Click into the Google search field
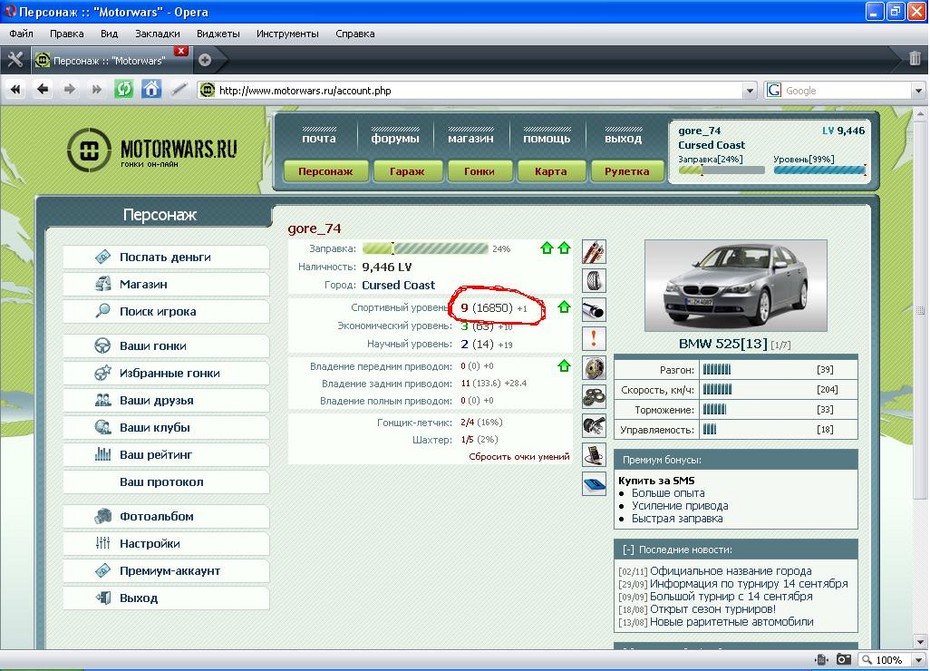 click(847, 91)
